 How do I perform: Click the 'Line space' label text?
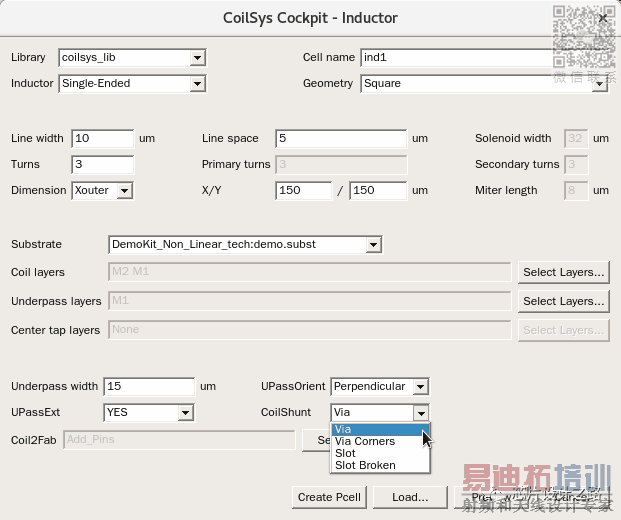tap(230, 139)
